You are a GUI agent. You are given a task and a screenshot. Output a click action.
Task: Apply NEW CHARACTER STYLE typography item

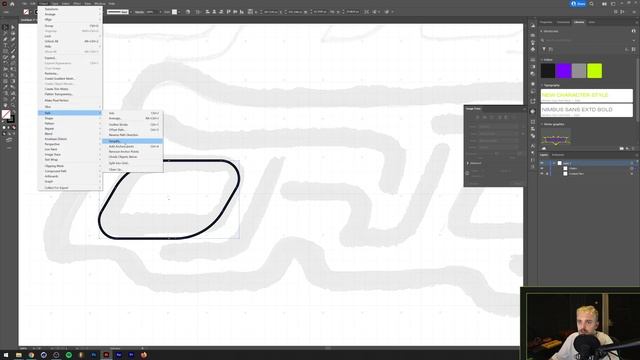click(x=587, y=96)
